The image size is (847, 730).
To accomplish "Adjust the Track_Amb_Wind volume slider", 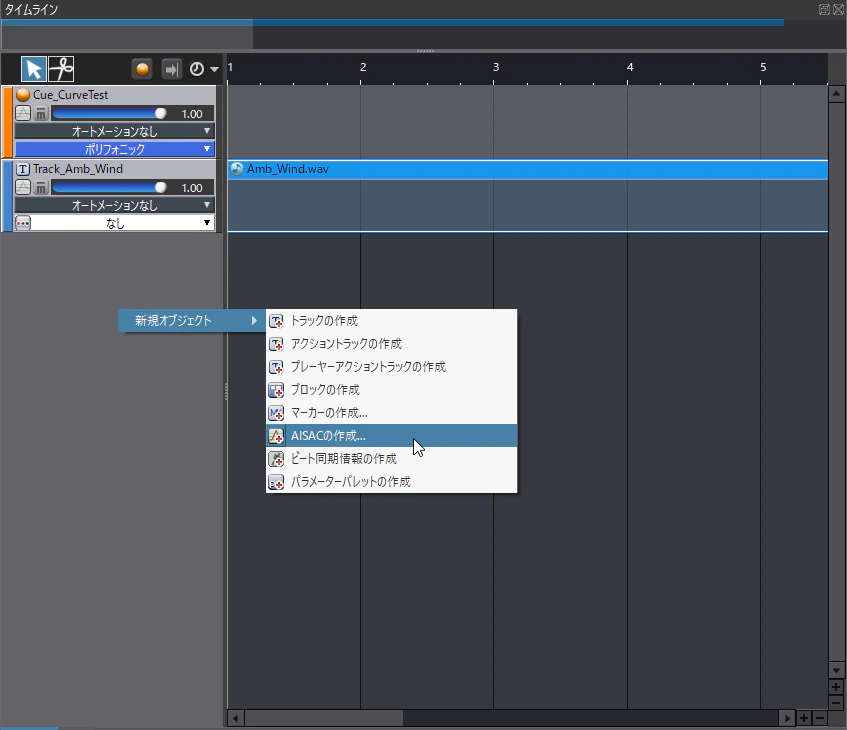I will tap(110, 187).
